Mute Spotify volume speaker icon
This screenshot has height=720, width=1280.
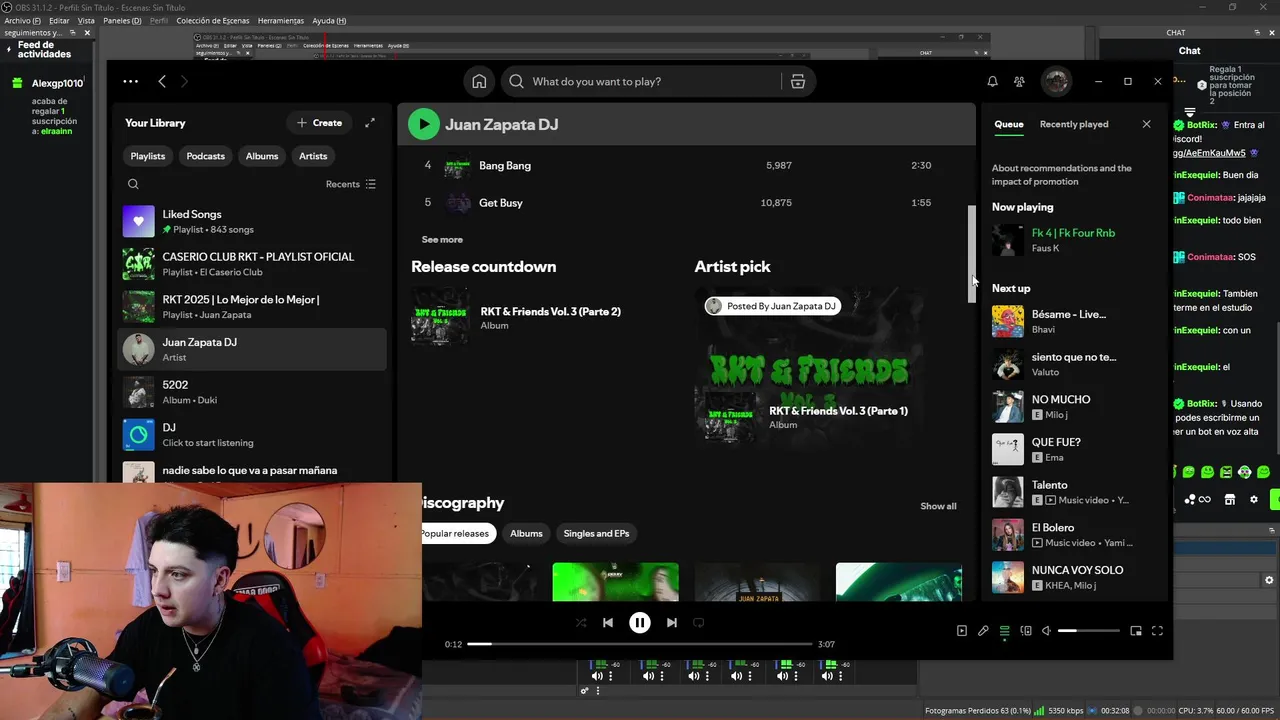pyautogui.click(x=1046, y=631)
